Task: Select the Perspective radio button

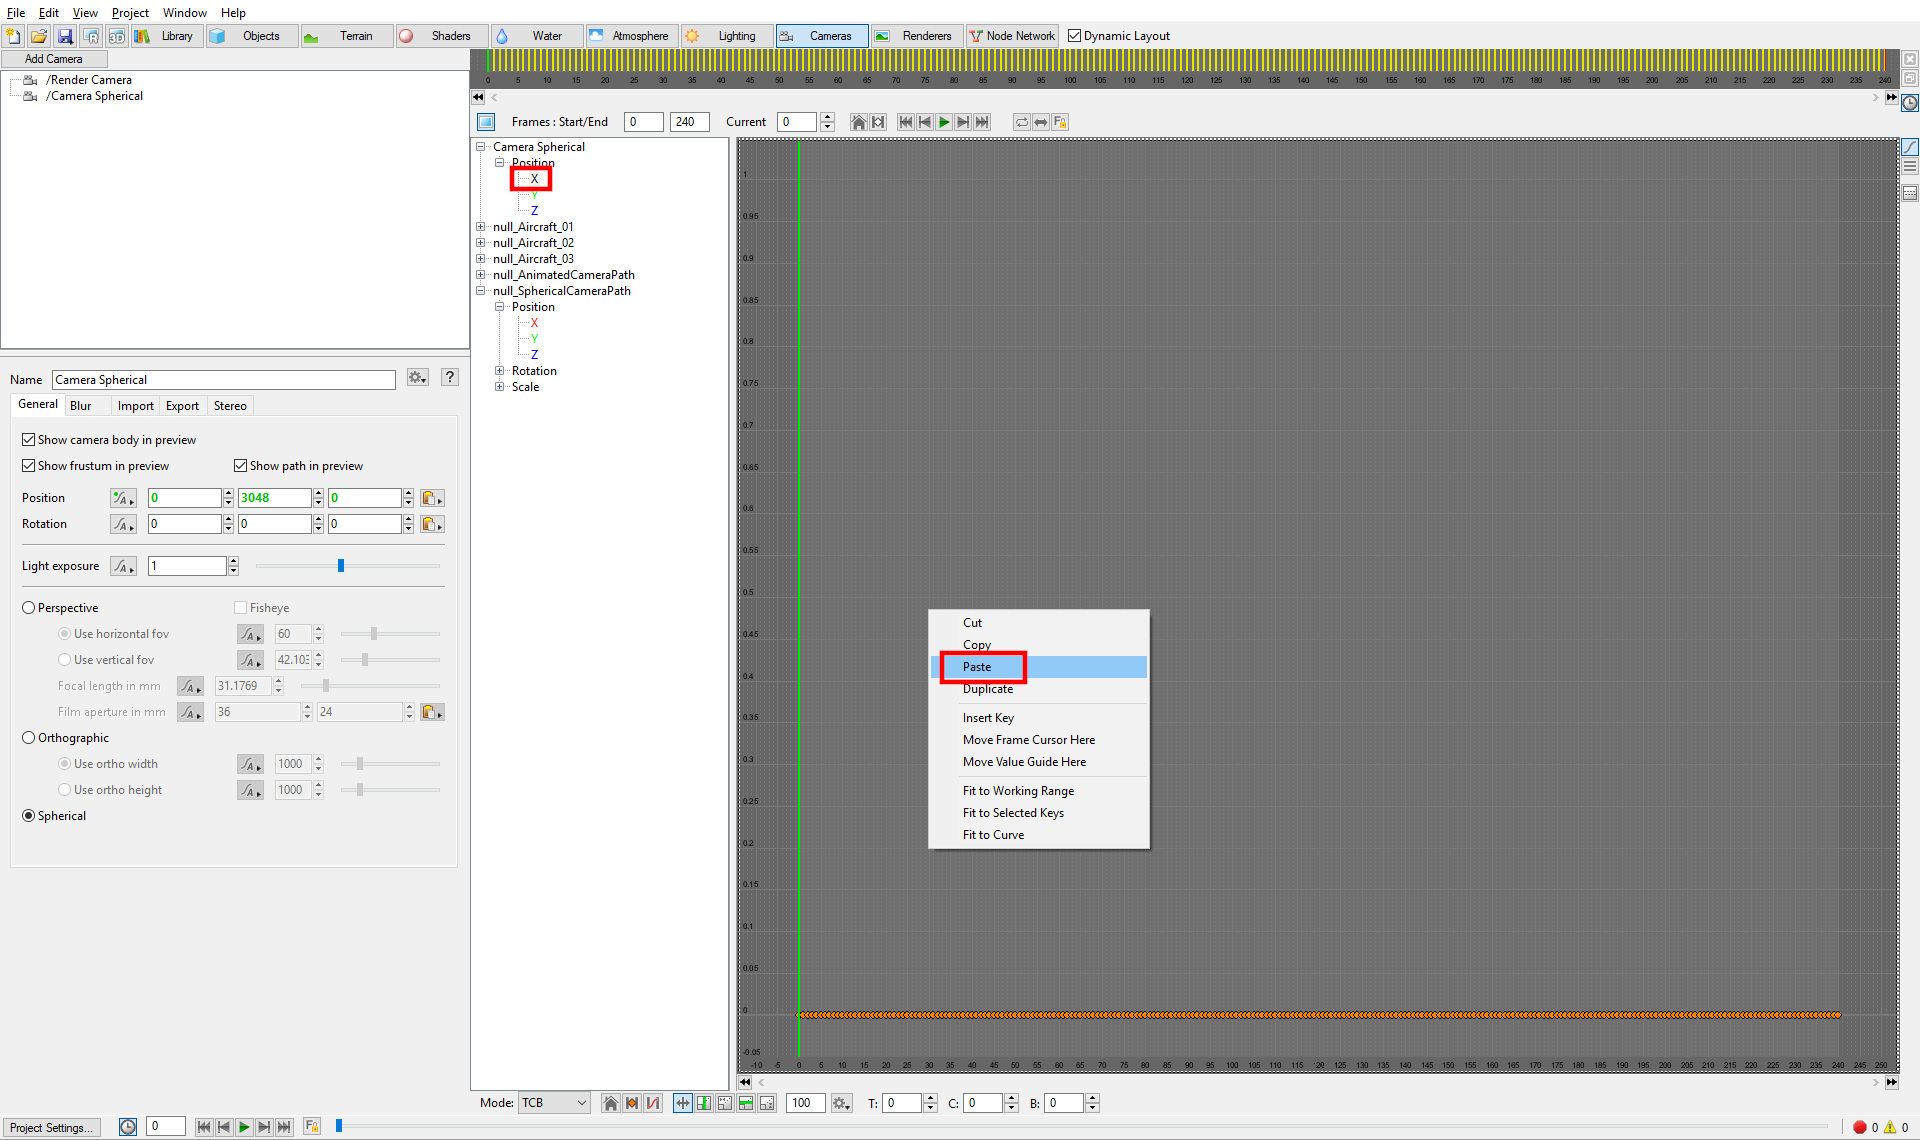Action: [x=29, y=608]
